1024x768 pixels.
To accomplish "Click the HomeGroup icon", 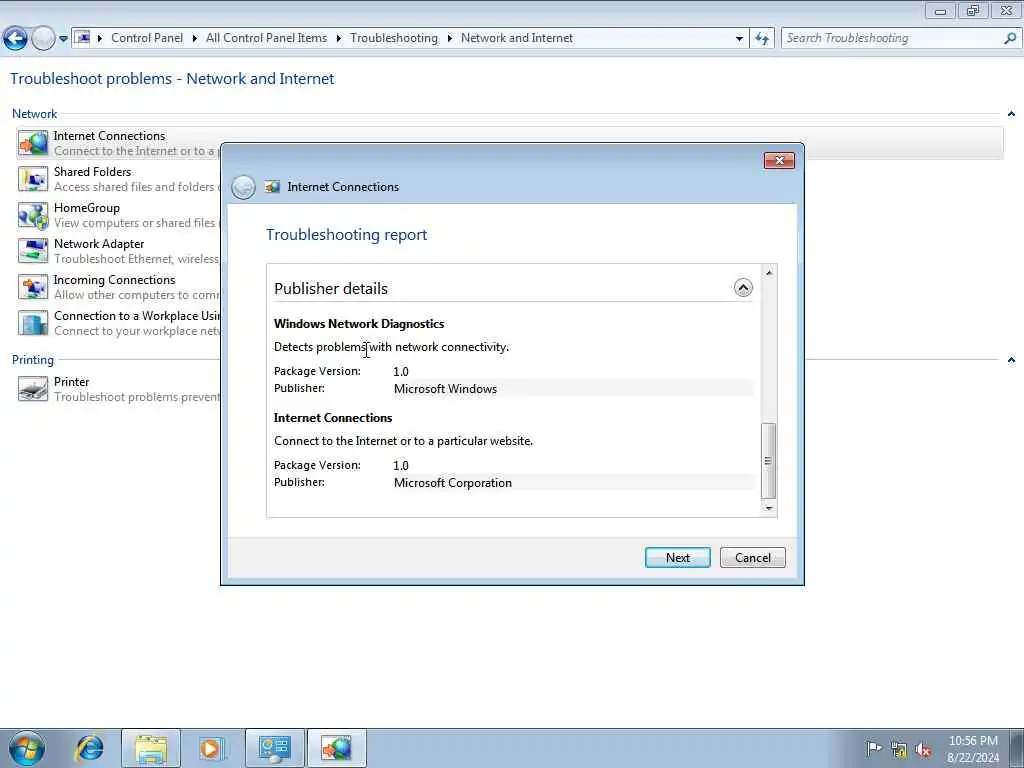I will pos(33,216).
